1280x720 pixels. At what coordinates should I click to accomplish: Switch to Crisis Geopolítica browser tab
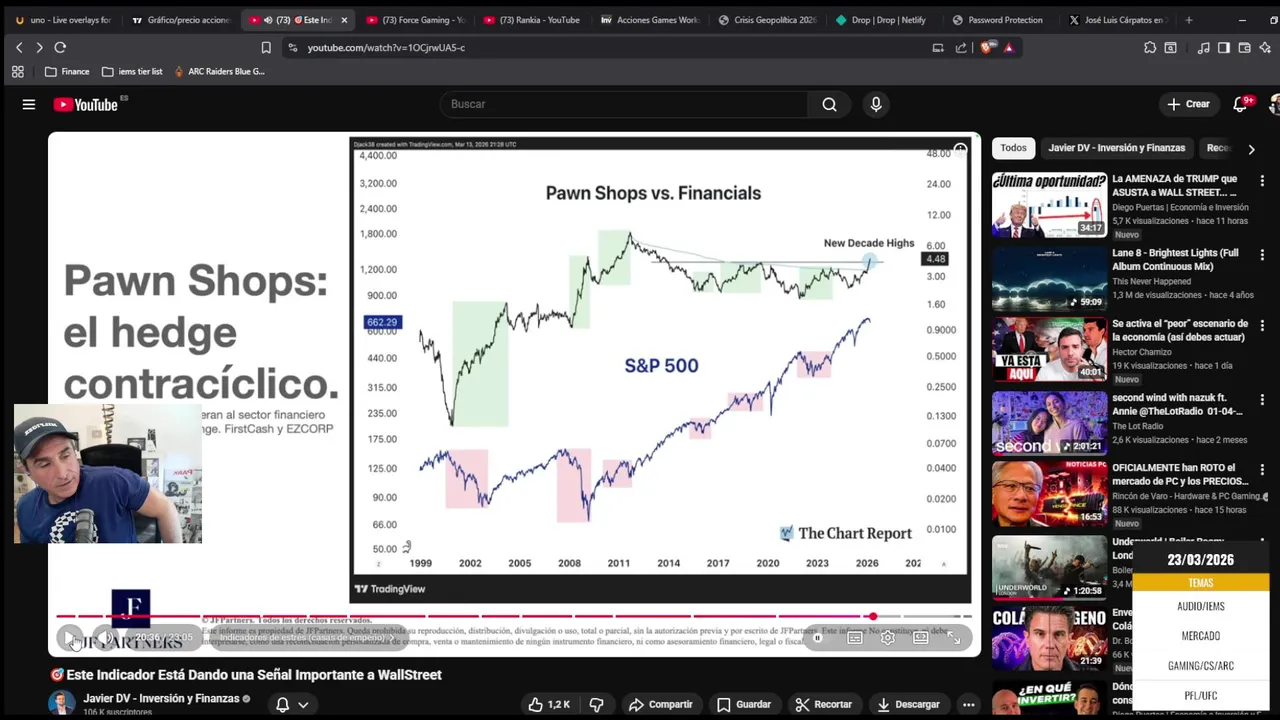766,20
